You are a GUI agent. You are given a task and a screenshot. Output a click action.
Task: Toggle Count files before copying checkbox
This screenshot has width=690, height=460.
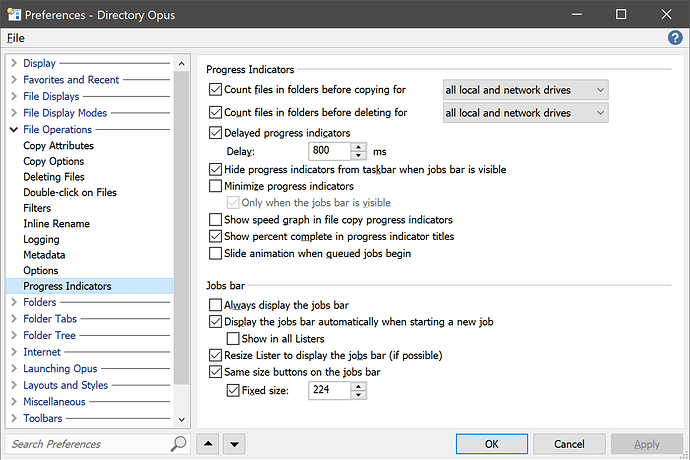pos(215,89)
